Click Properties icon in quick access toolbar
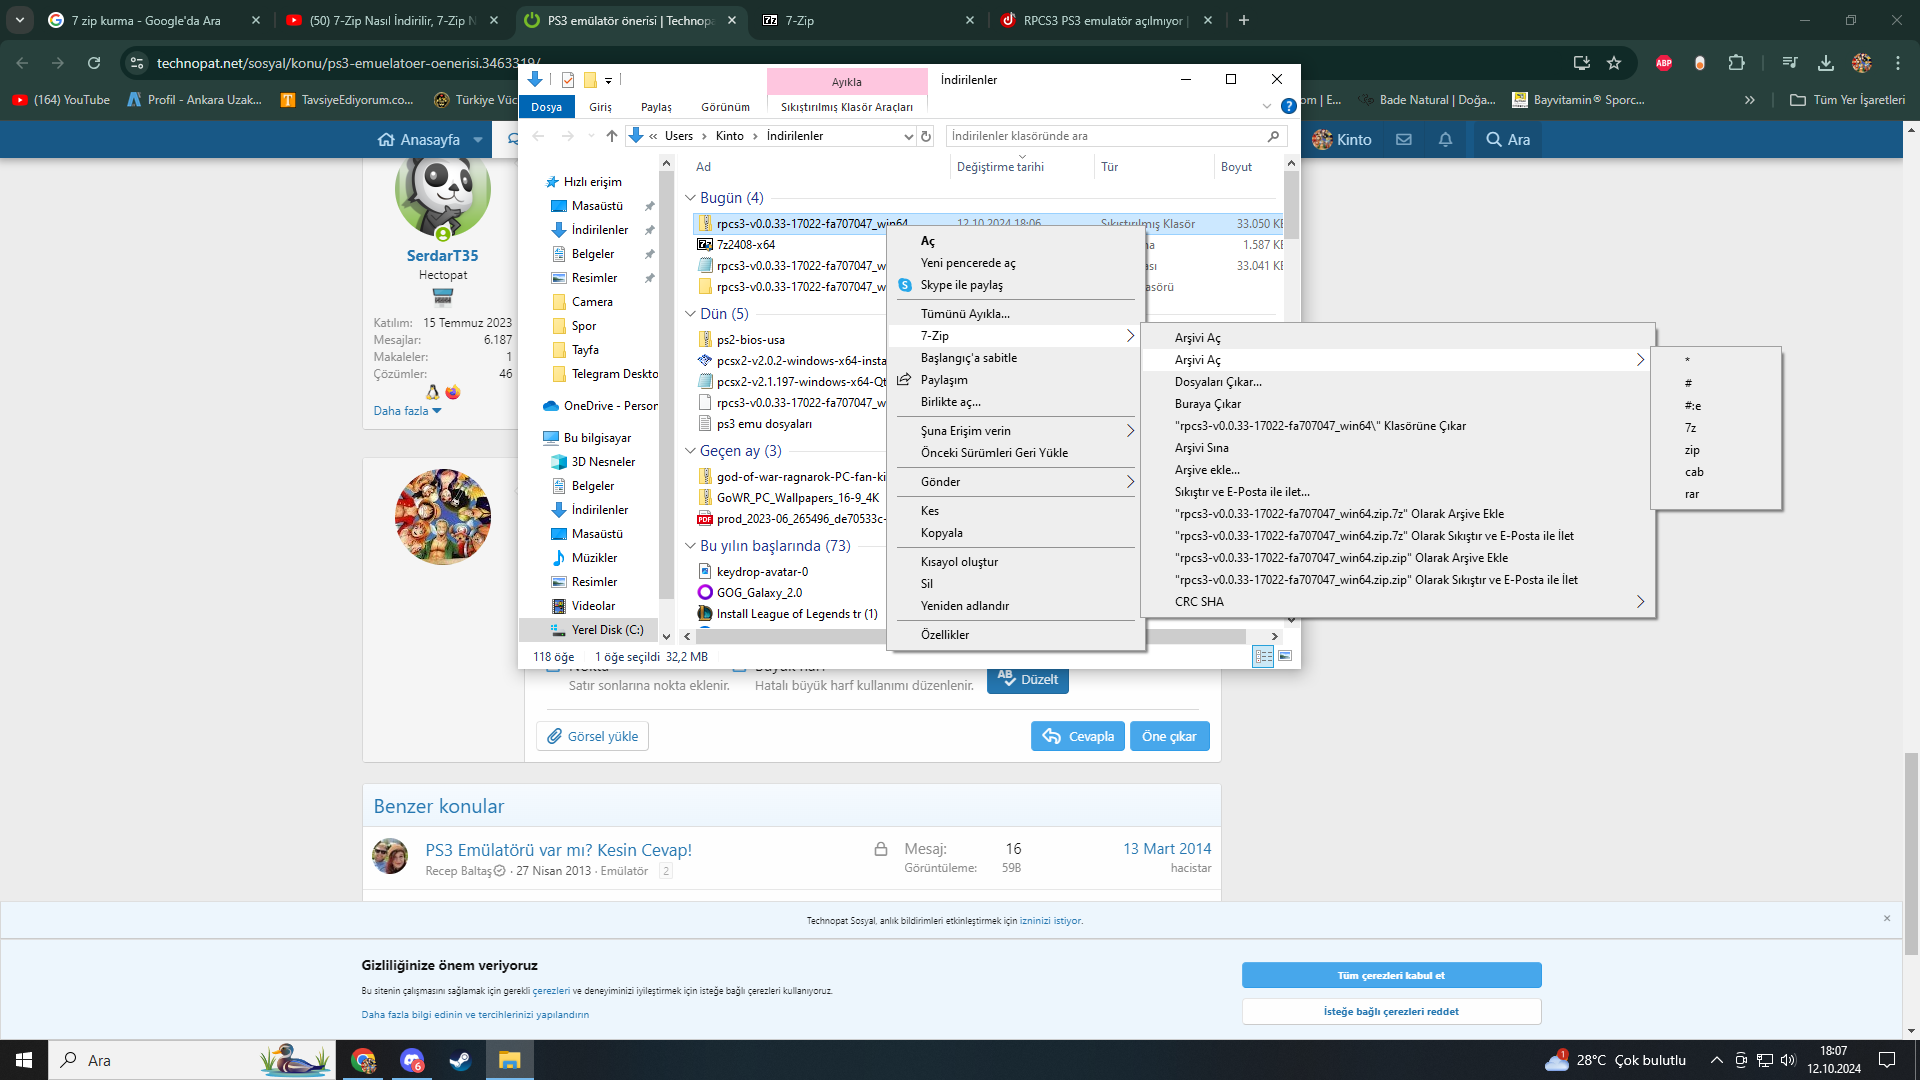 point(568,80)
